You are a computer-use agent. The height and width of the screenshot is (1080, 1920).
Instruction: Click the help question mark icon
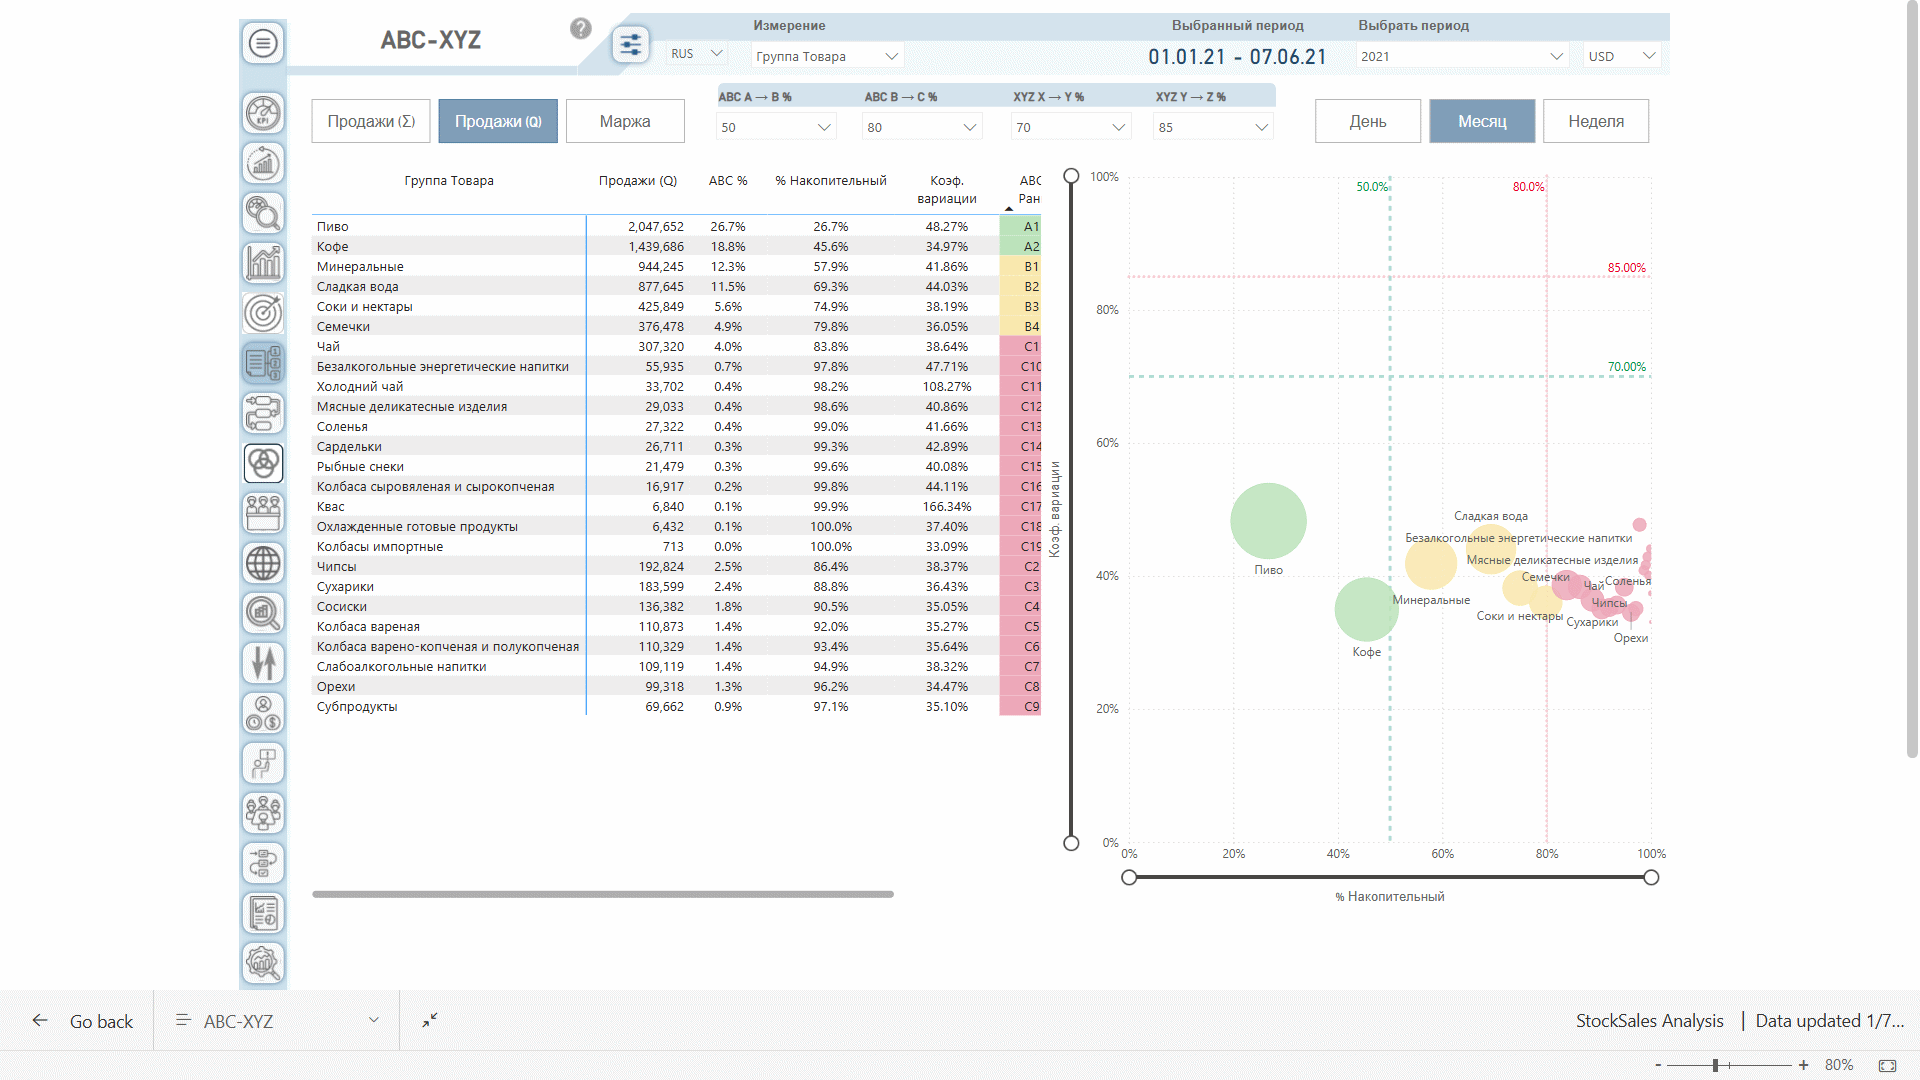(x=581, y=29)
